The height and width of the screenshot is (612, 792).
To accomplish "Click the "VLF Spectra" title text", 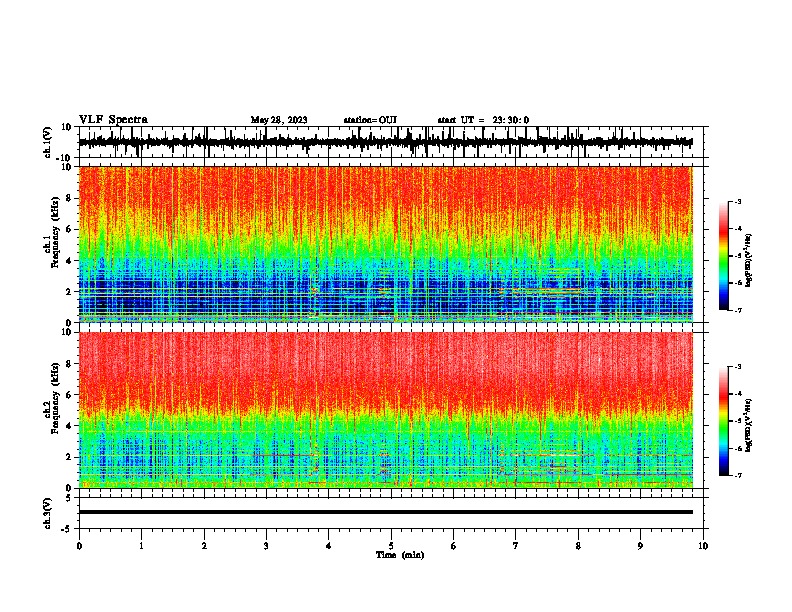I will [113, 120].
